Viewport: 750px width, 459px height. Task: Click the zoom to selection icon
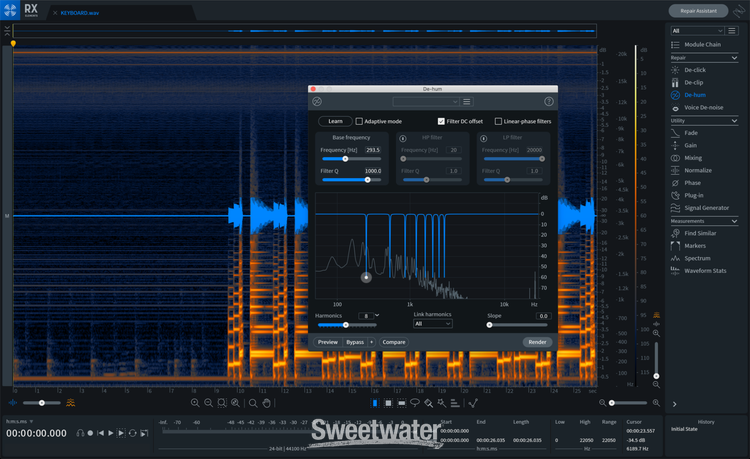[x=222, y=403]
